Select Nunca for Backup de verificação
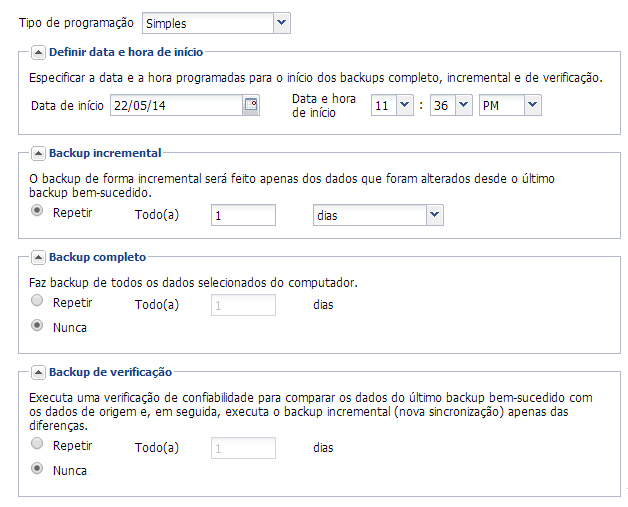This screenshot has height=507, width=628. (x=38, y=468)
